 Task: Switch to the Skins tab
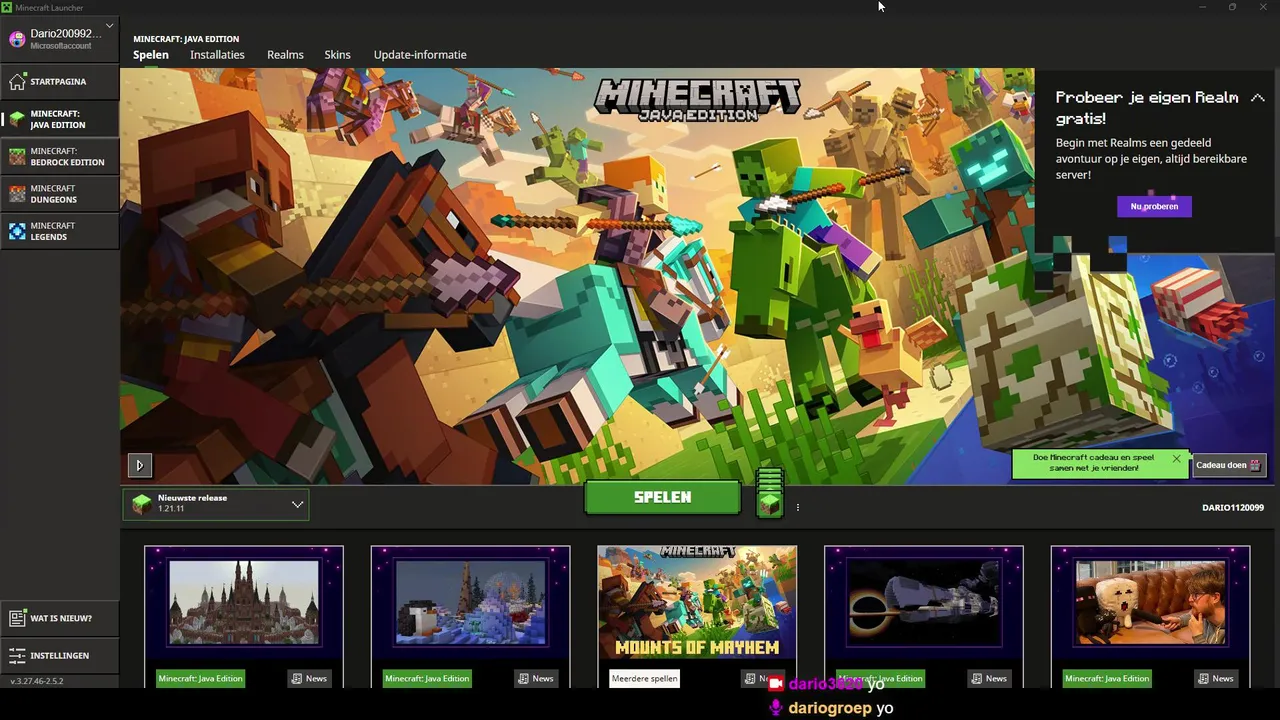(337, 55)
